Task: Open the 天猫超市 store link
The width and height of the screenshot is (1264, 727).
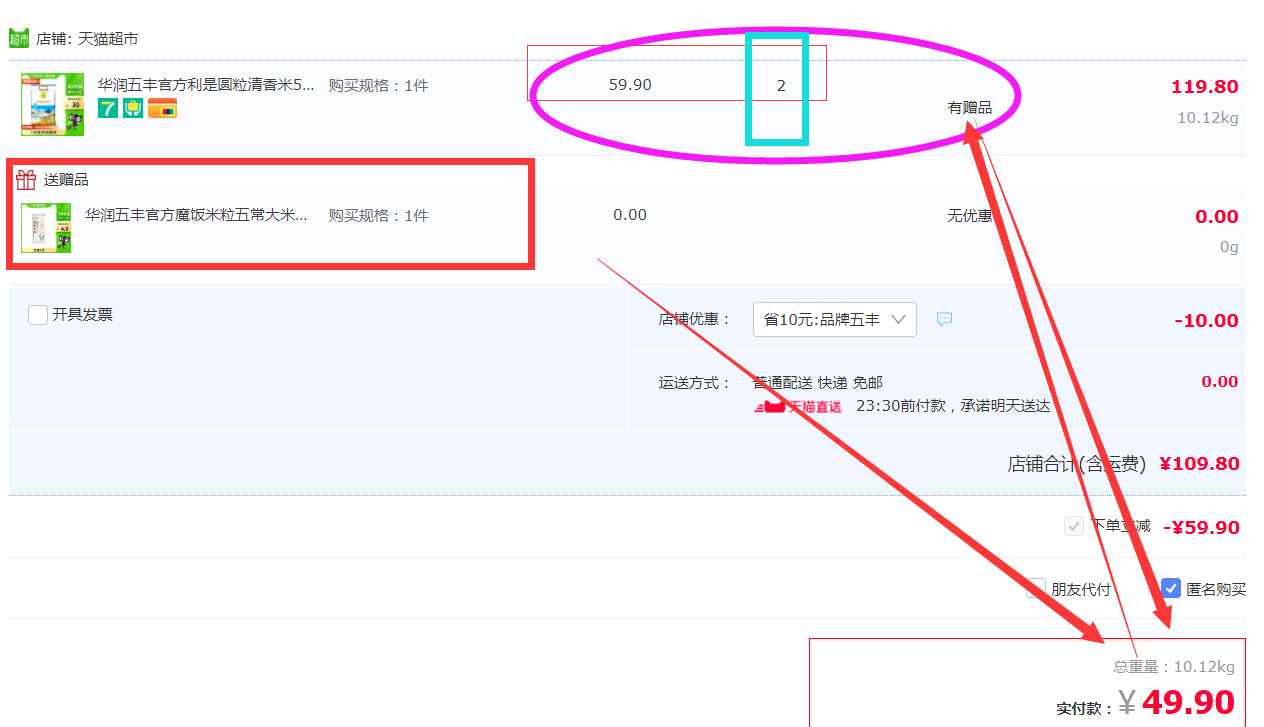Action: pos(108,39)
